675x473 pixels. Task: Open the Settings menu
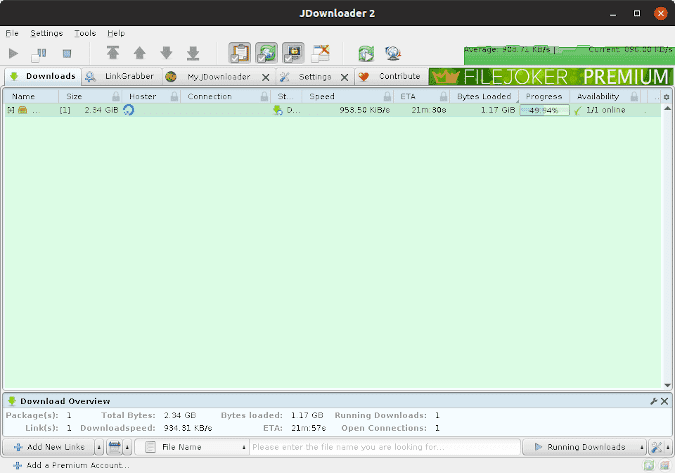pyautogui.click(x=46, y=33)
